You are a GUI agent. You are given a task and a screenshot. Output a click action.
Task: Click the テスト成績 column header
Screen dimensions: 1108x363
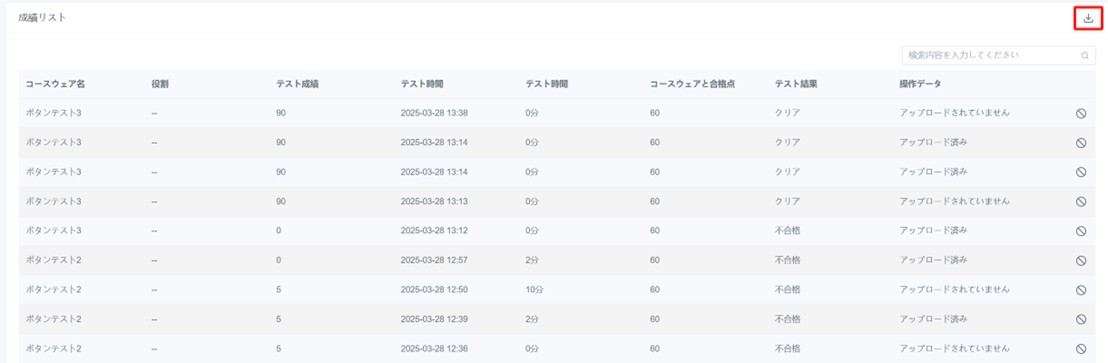[x=297, y=83]
